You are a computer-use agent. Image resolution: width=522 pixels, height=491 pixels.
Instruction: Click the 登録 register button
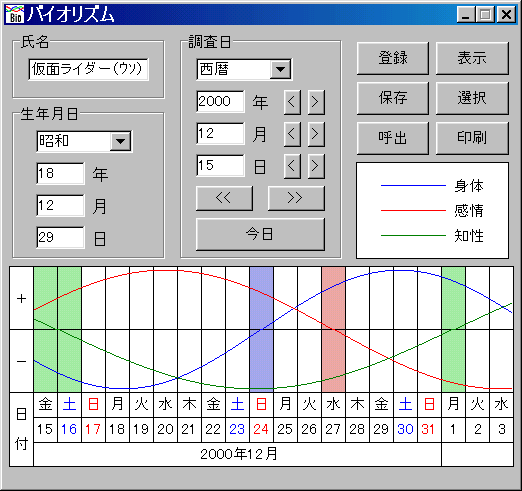[x=393, y=58]
